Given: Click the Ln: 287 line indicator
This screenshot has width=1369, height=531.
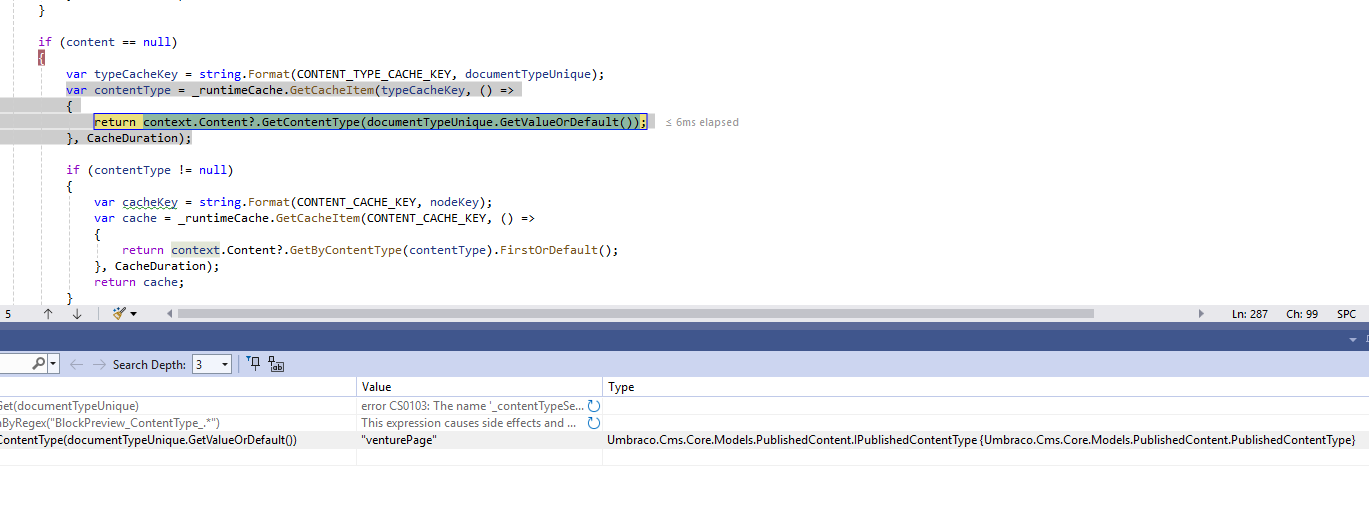Looking at the screenshot, I should [x=1249, y=314].
